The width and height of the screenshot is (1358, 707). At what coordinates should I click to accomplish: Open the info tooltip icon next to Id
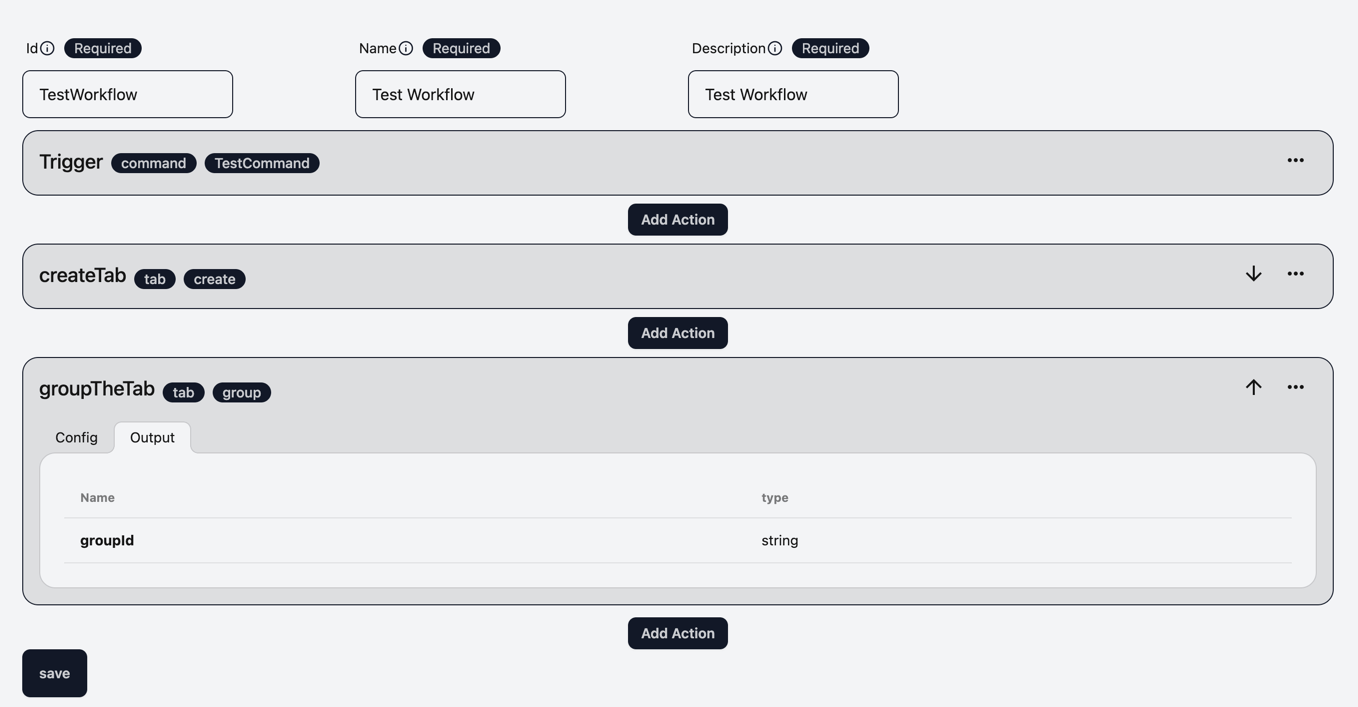click(48, 47)
